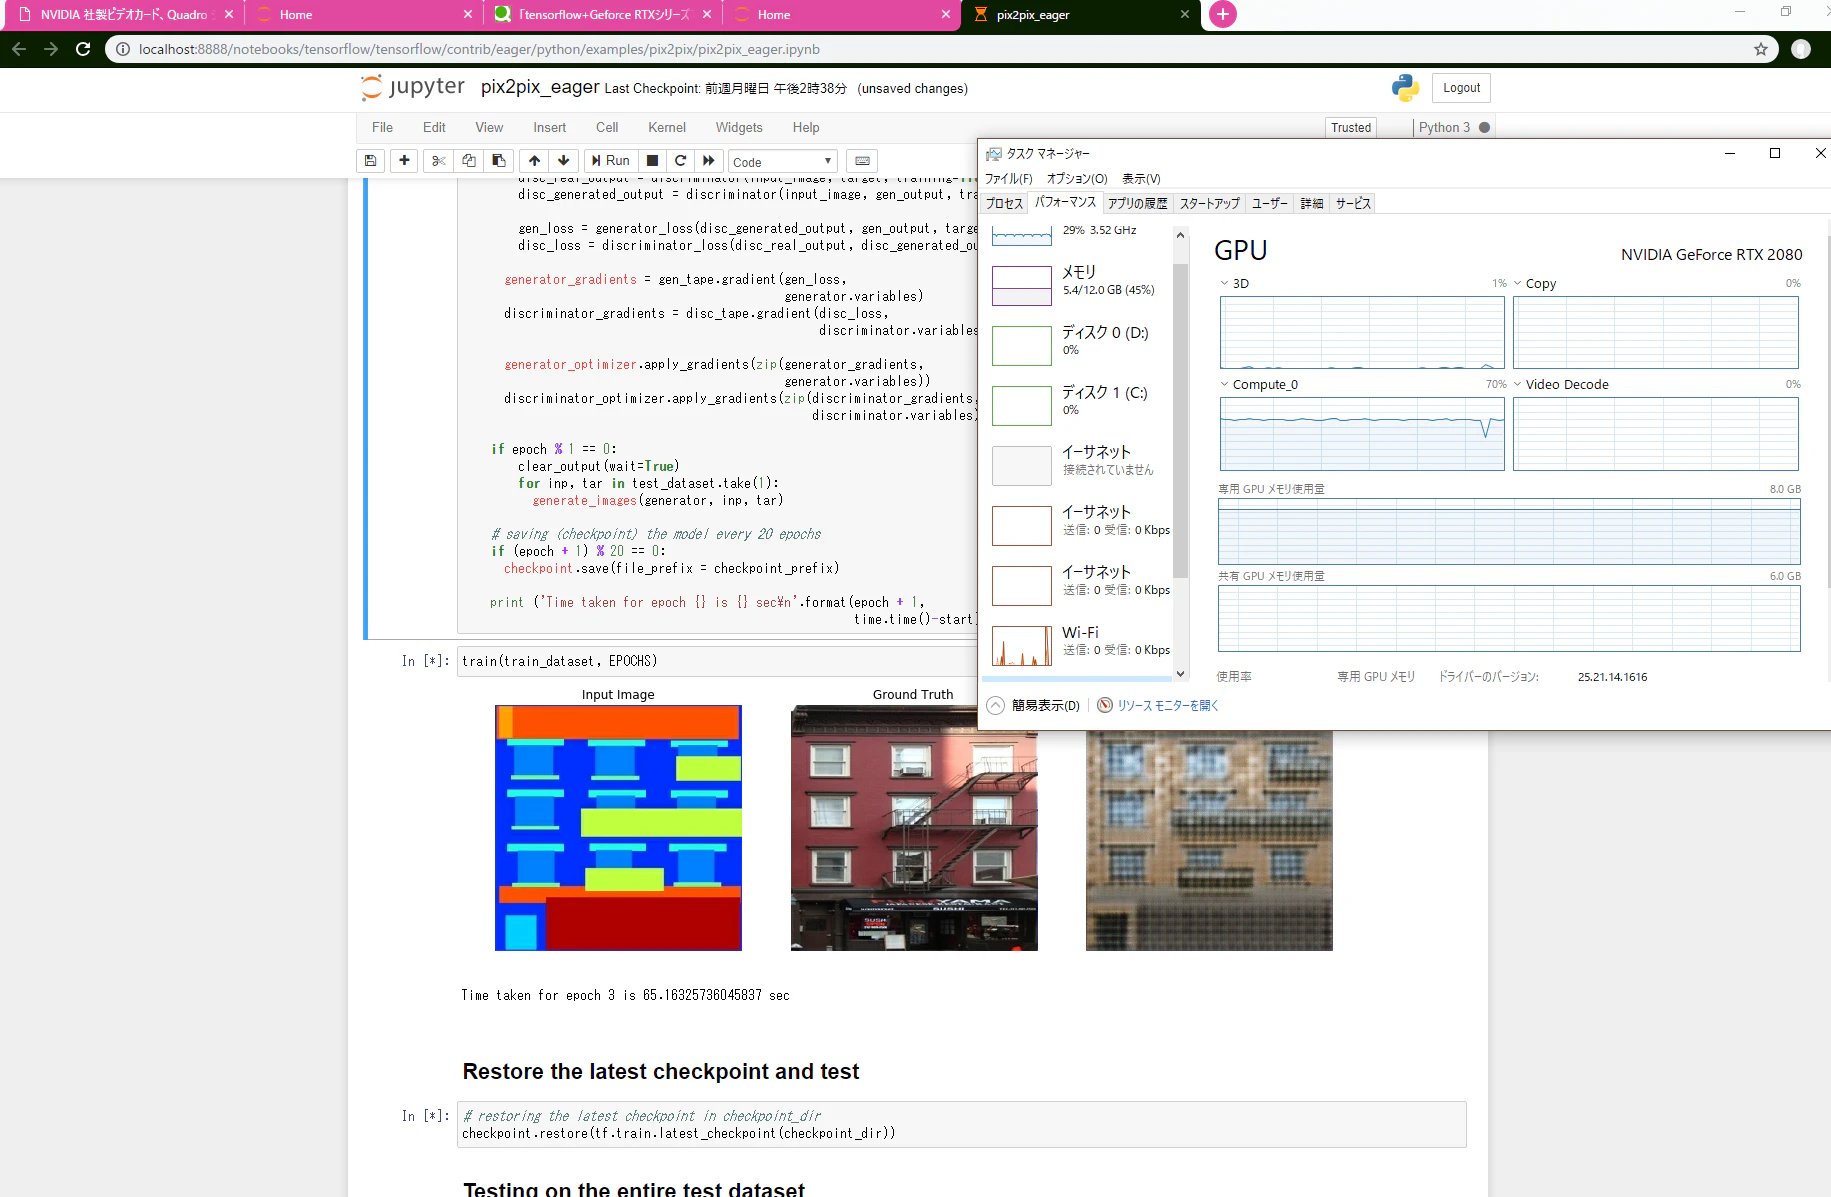Paste cells below icon in toolbar
Image resolution: width=1831 pixels, height=1197 pixels.
coord(498,161)
